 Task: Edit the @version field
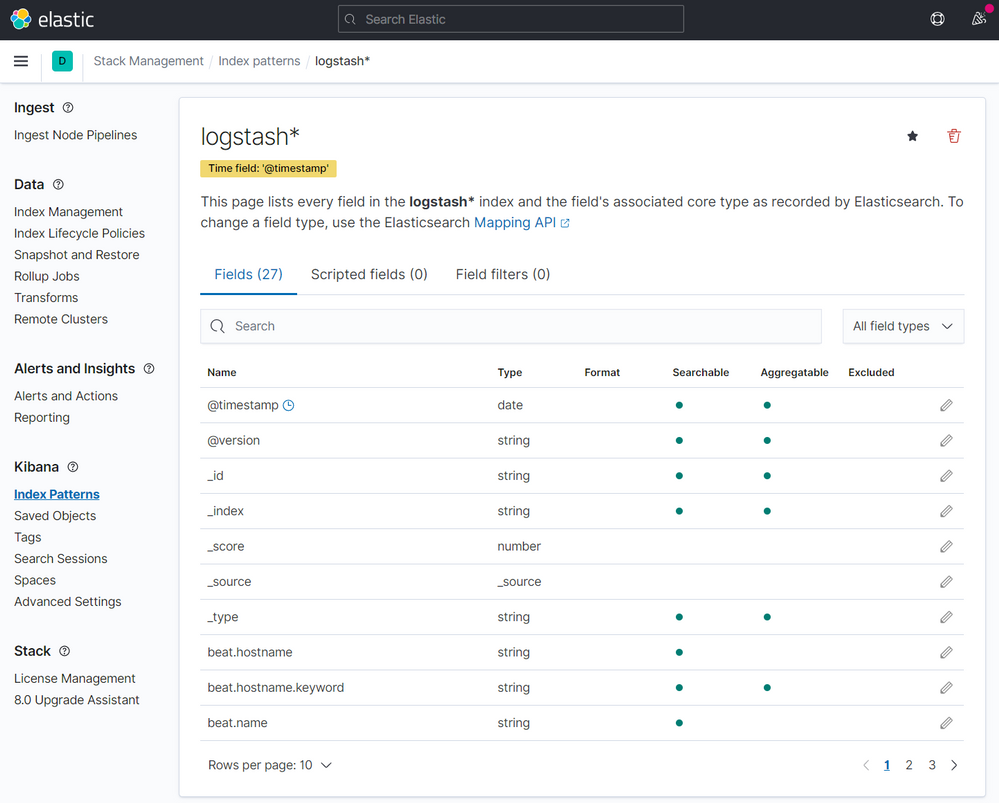946,440
